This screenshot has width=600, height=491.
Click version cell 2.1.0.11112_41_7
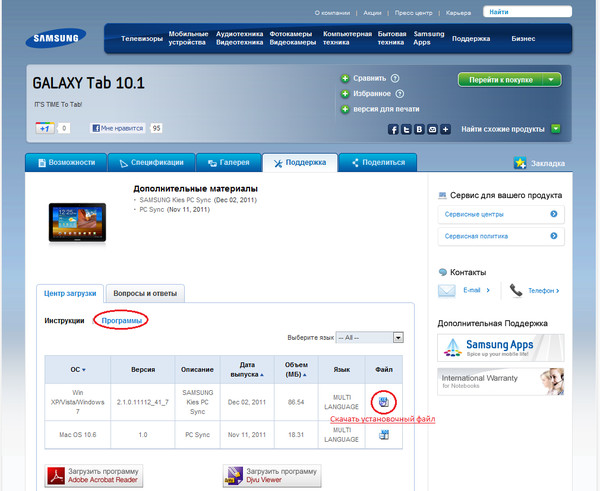tap(143, 402)
